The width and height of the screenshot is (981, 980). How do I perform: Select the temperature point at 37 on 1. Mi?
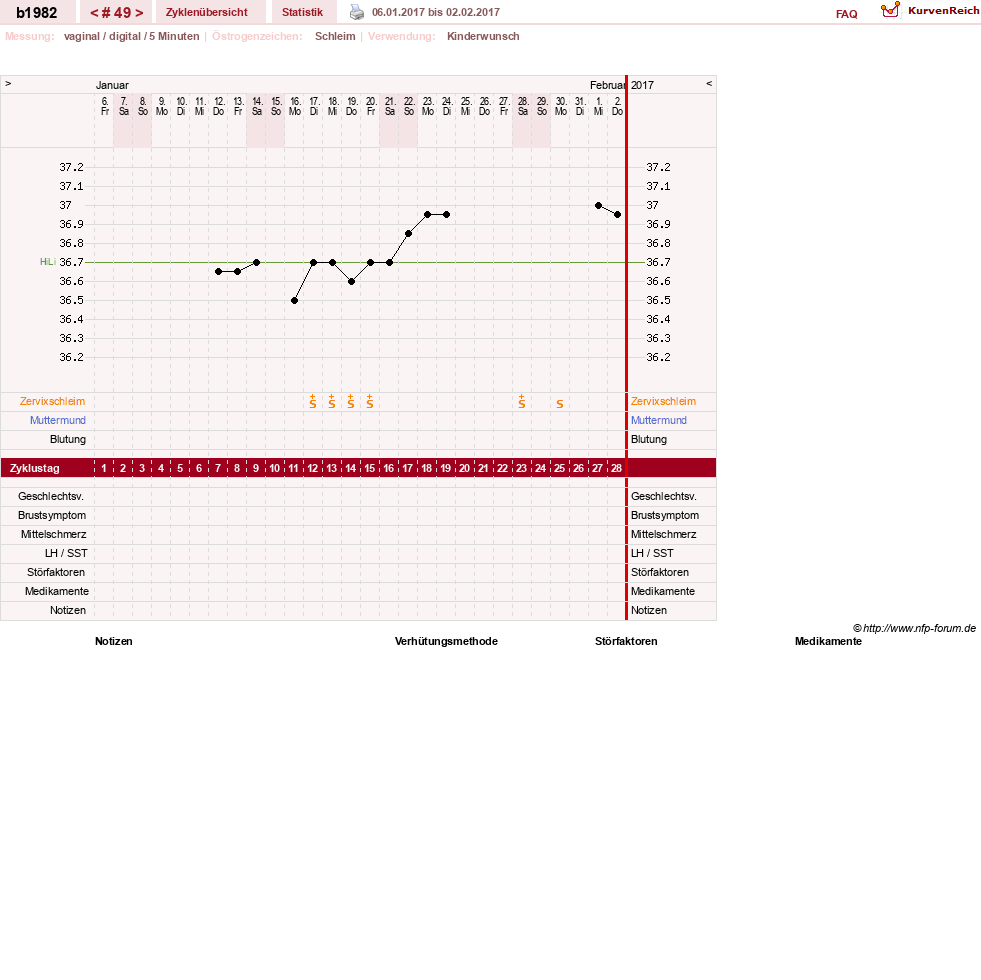click(x=599, y=205)
